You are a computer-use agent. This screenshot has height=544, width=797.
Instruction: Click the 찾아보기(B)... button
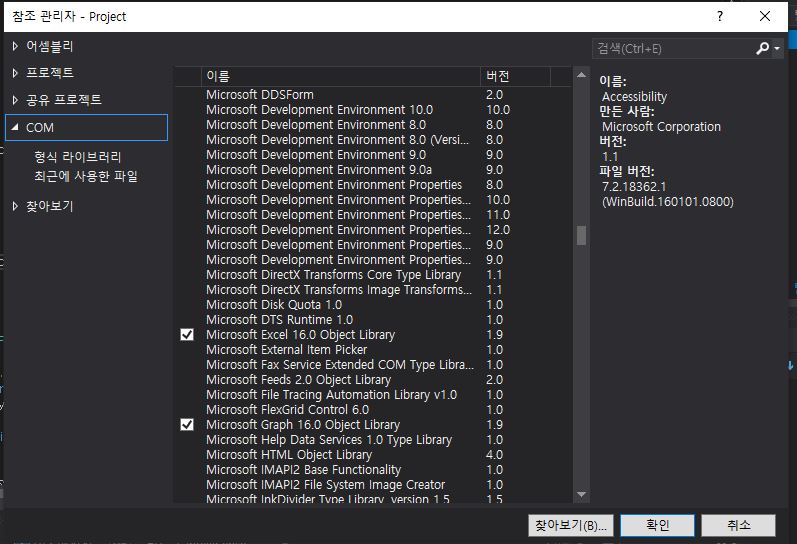click(571, 525)
